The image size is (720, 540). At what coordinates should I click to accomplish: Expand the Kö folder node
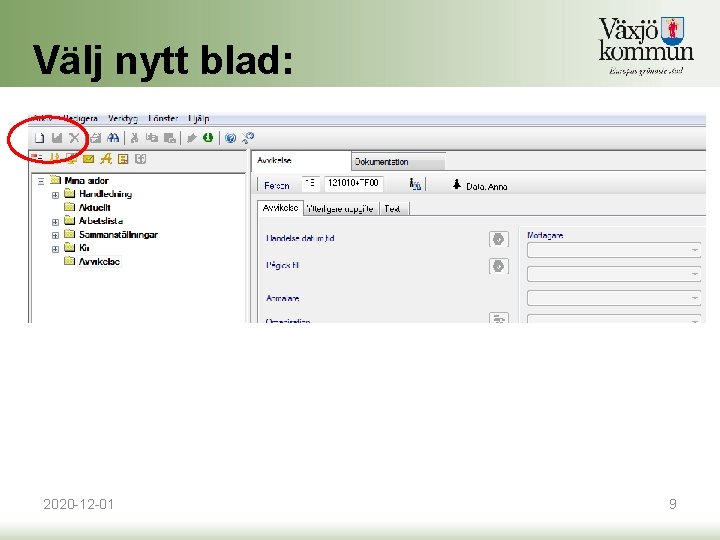pyautogui.click(x=55, y=249)
